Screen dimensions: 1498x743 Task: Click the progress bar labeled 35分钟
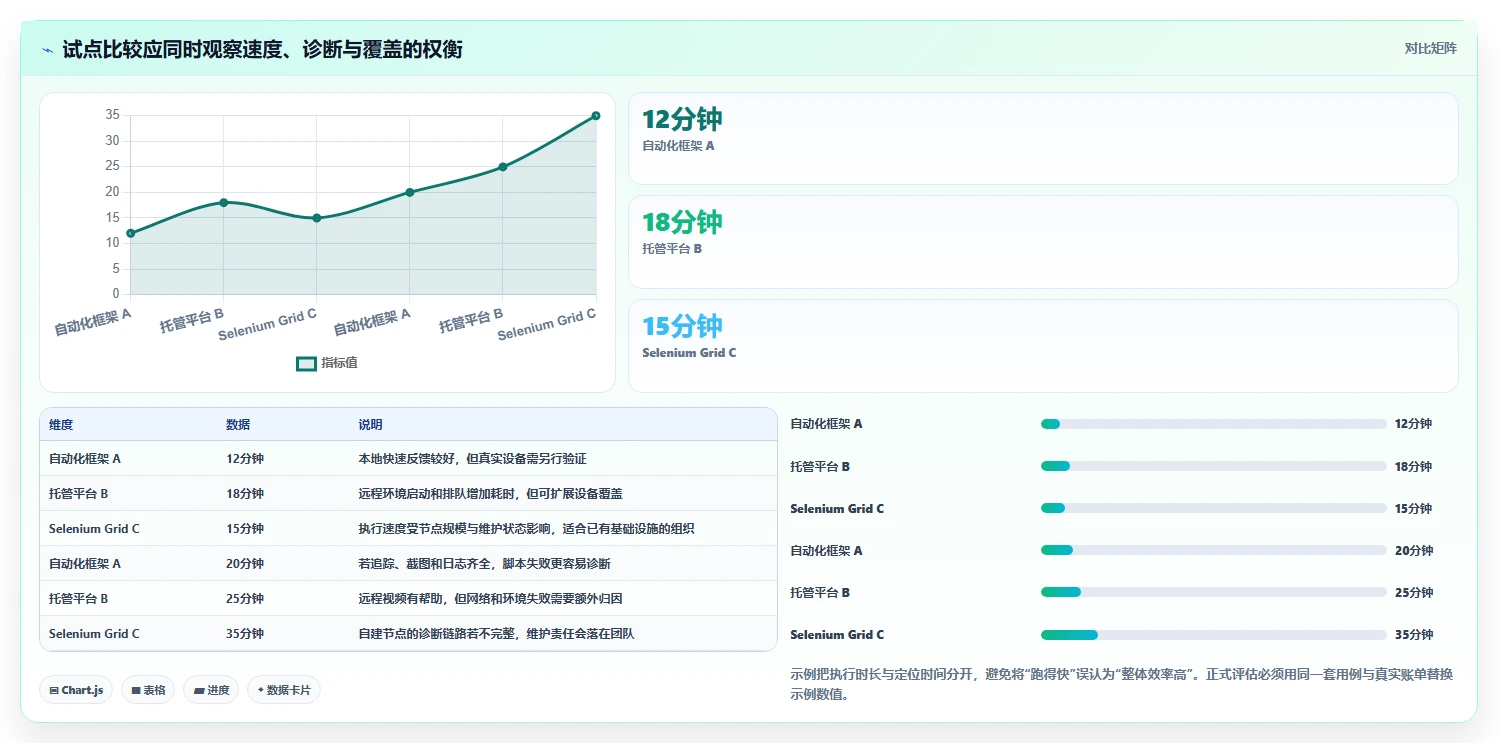[x=1213, y=635]
